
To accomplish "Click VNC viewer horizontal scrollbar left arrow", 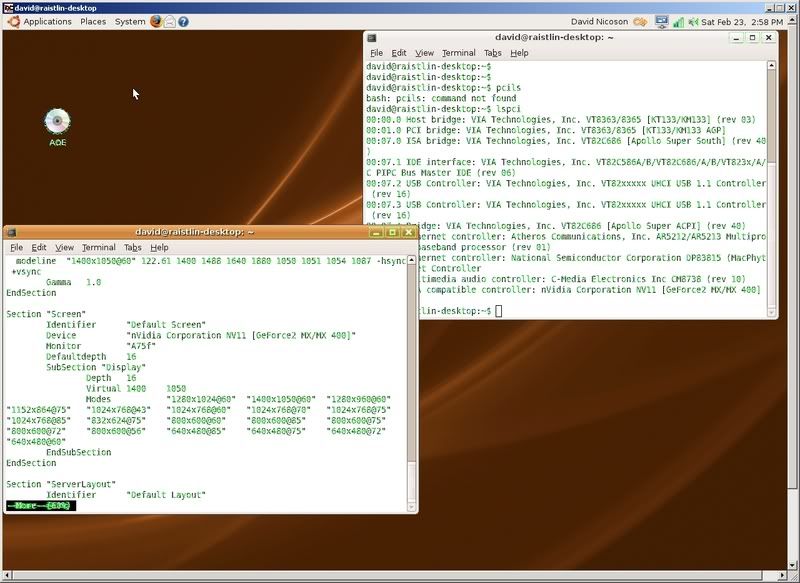I will tap(7, 575).
